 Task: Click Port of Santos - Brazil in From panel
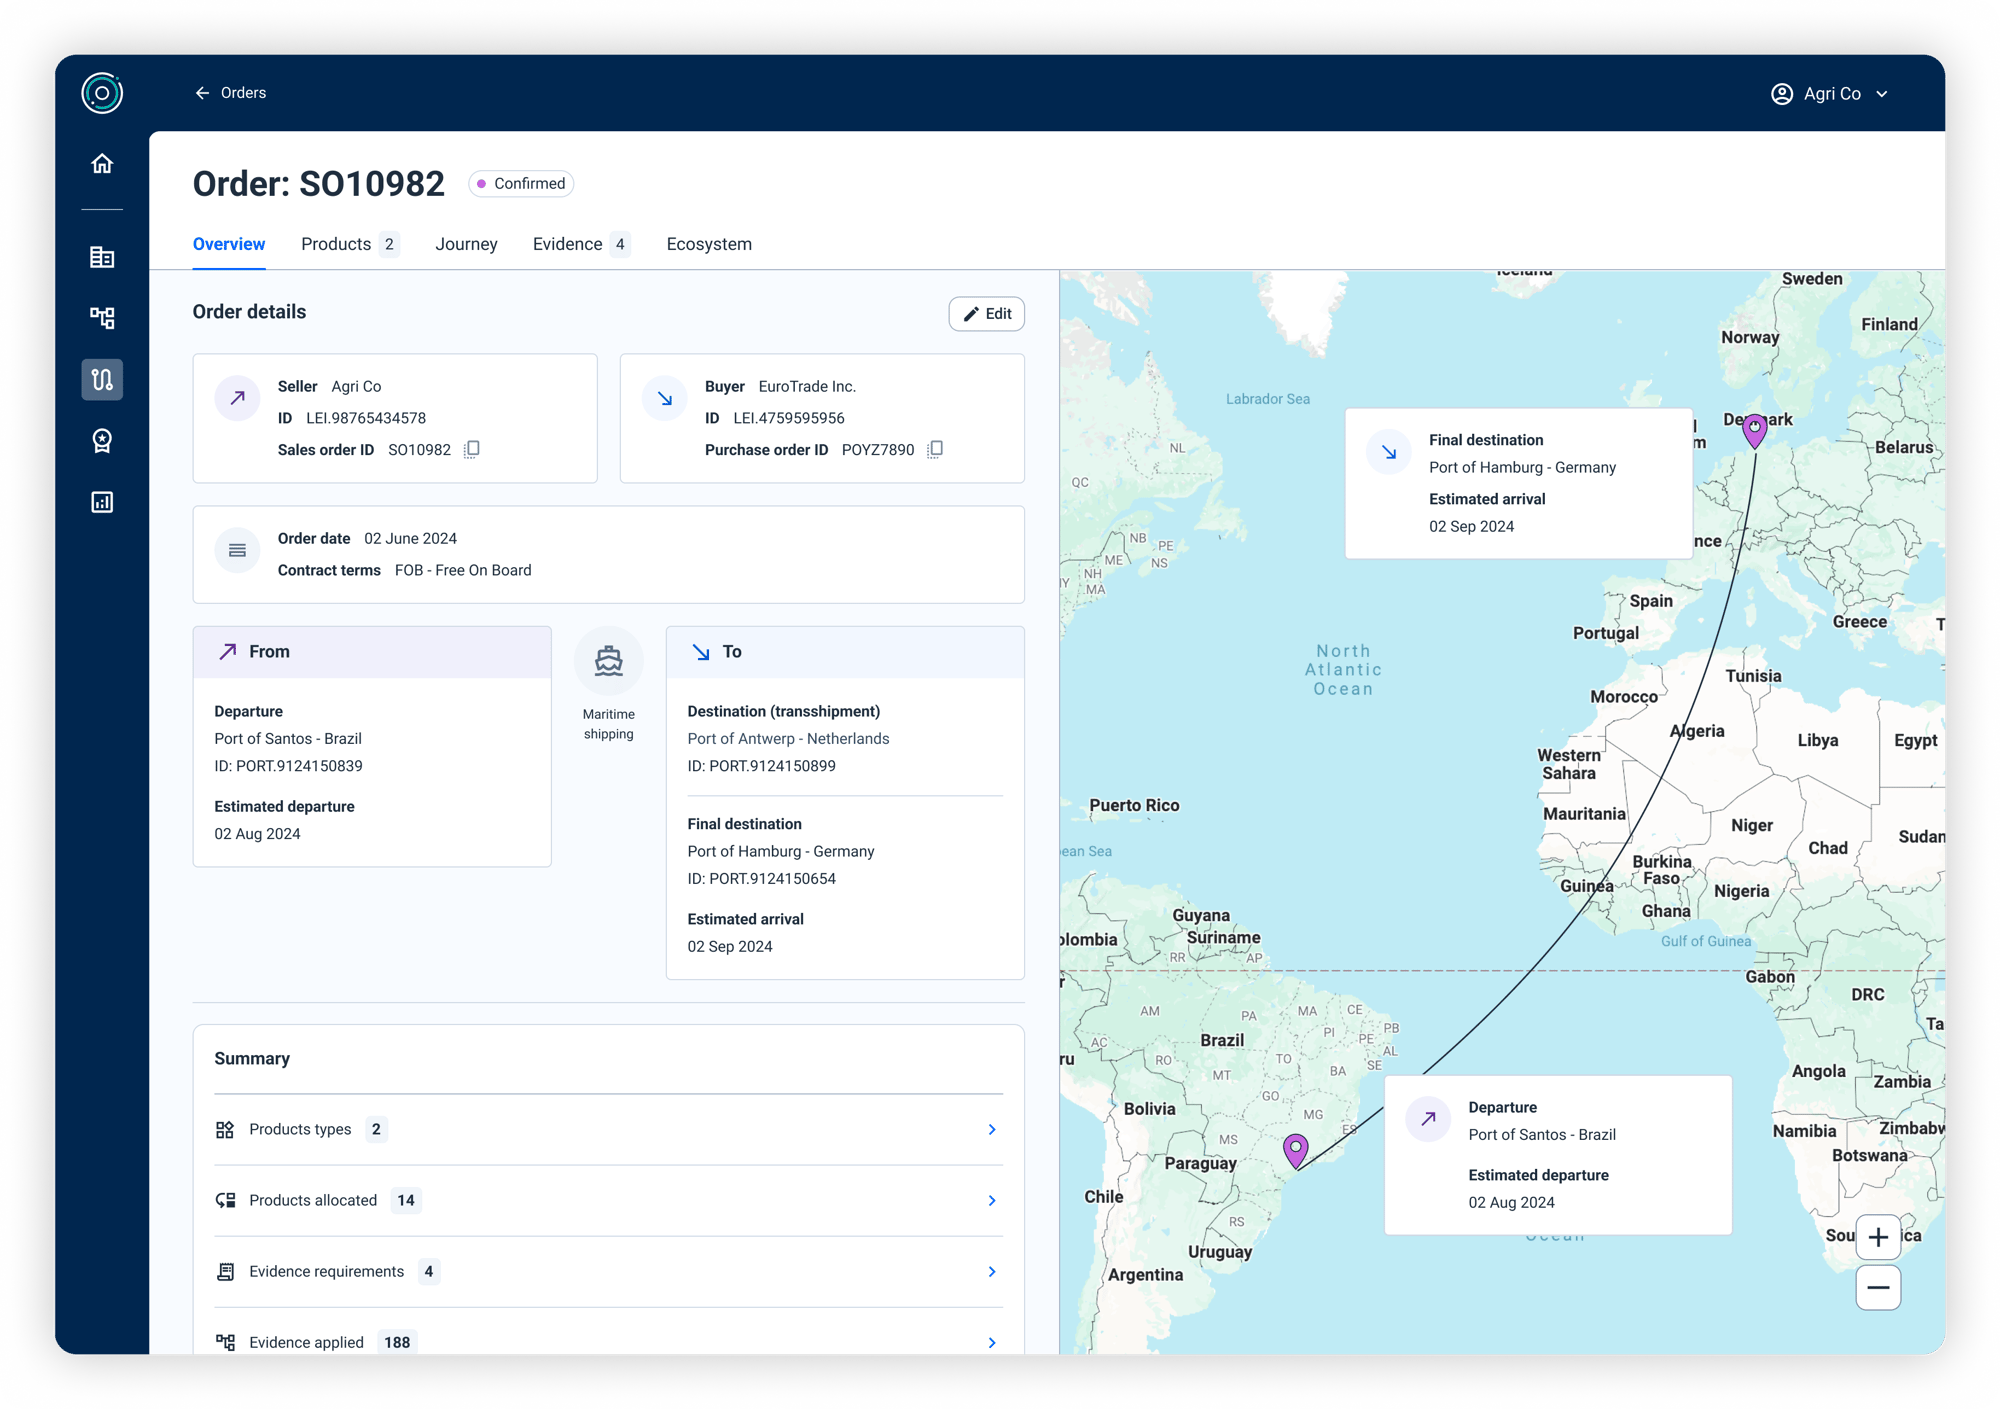288,739
